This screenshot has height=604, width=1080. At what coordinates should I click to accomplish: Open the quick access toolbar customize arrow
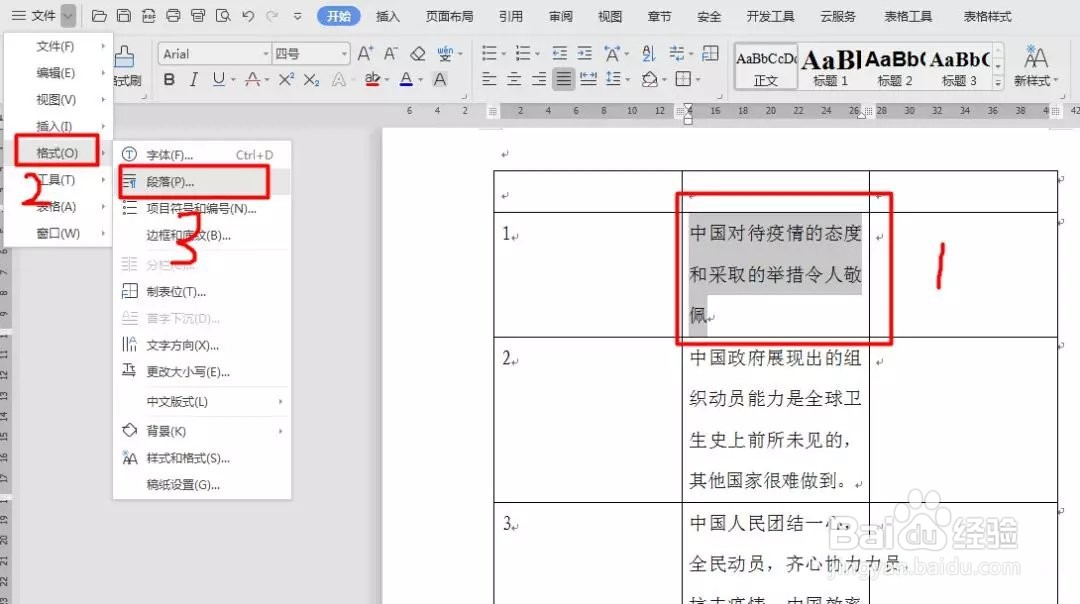point(298,16)
